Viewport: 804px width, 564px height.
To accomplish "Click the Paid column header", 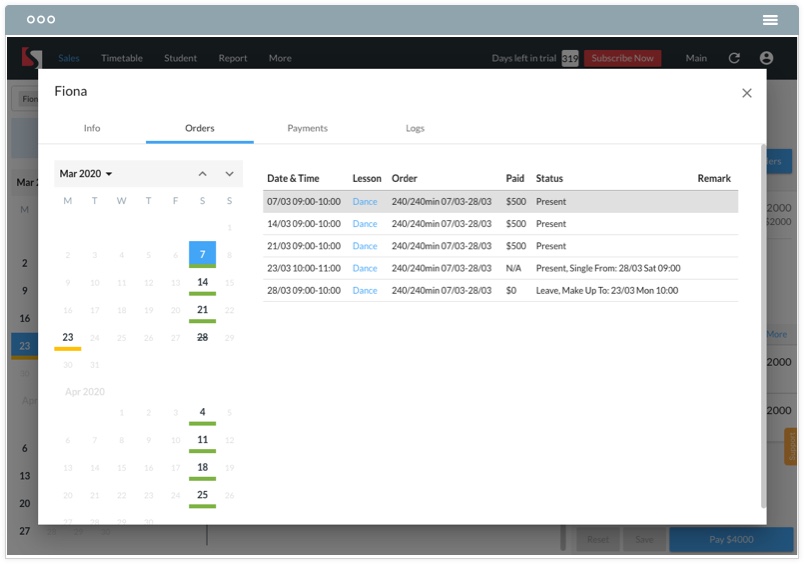I will (x=515, y=178).
